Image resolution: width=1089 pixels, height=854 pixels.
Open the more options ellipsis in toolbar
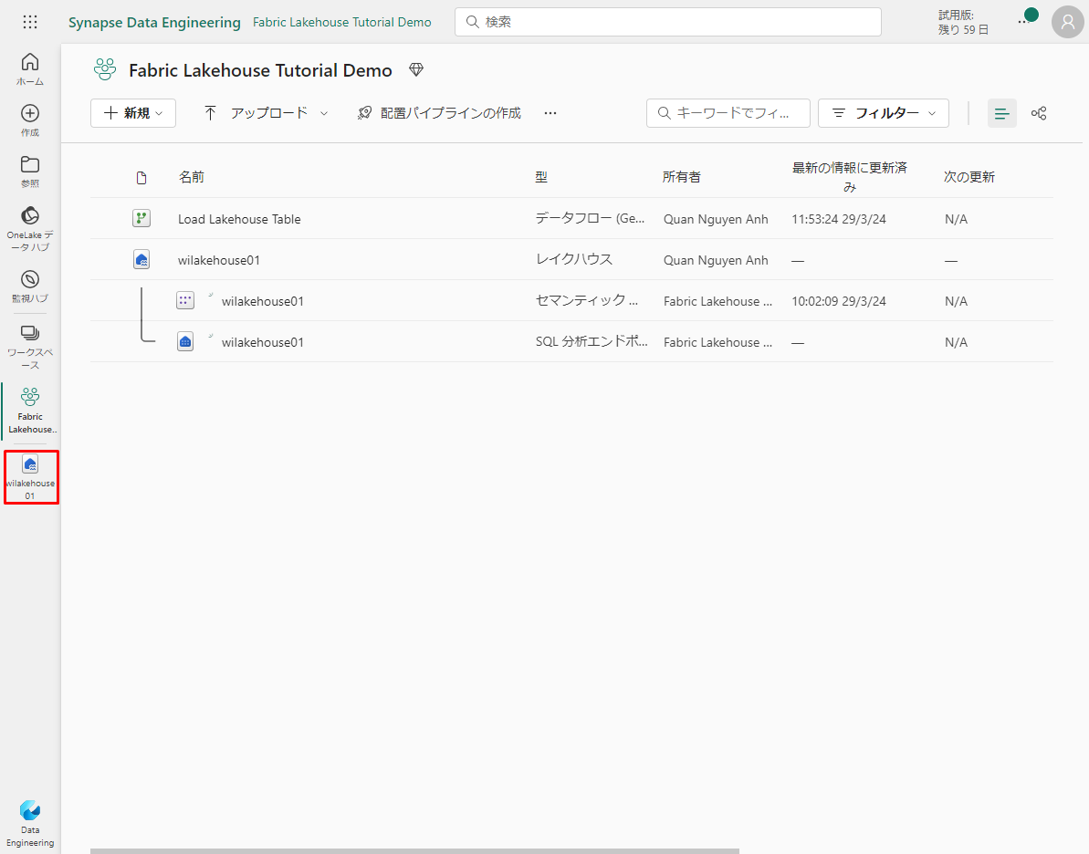click(550, 113)
